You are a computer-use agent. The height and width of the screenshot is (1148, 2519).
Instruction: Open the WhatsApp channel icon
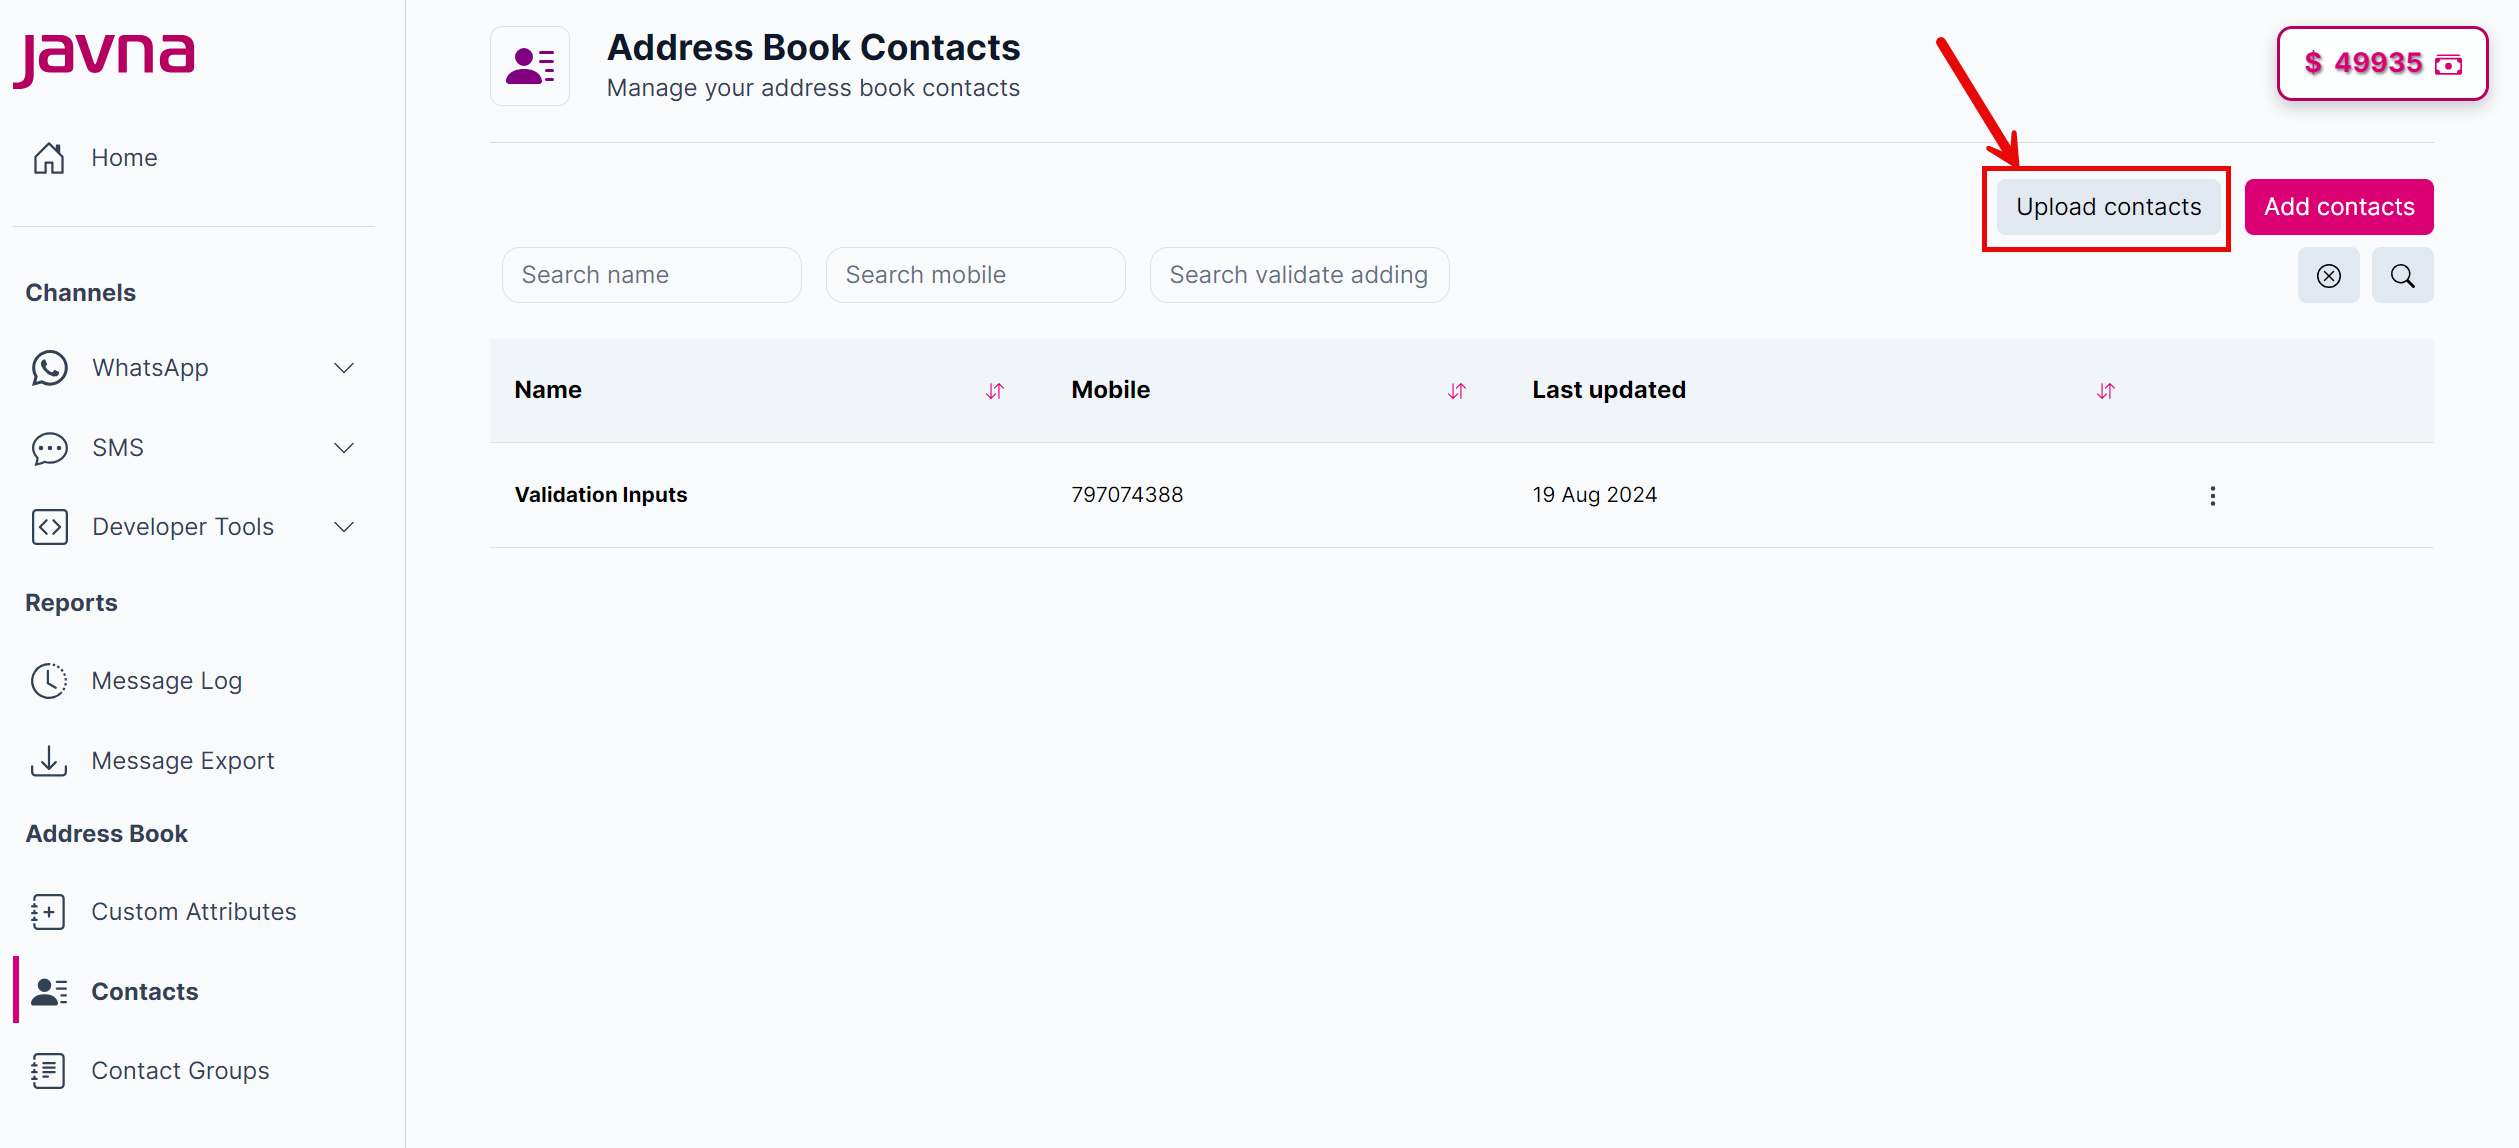pos(49,368)
